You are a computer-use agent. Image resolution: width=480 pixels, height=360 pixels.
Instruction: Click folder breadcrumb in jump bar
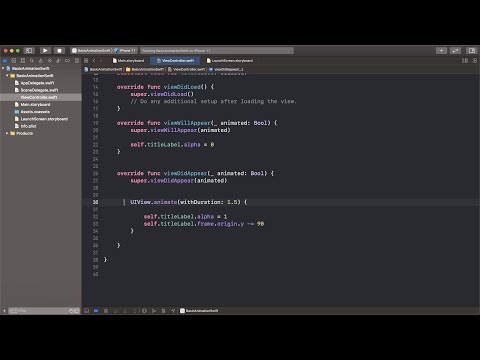[145, 69]
